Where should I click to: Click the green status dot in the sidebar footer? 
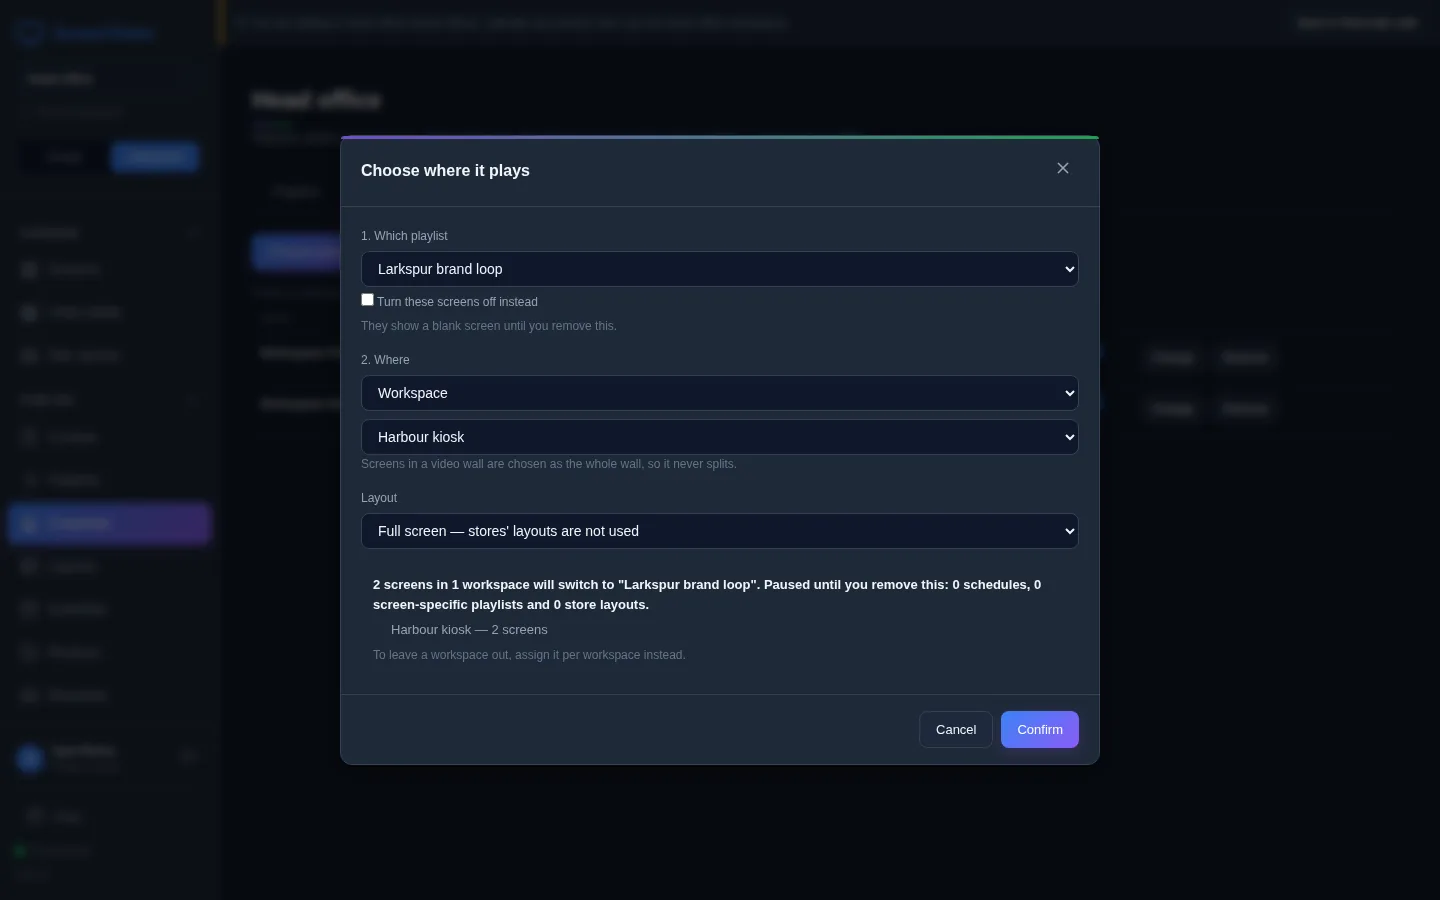coord(19,851)
